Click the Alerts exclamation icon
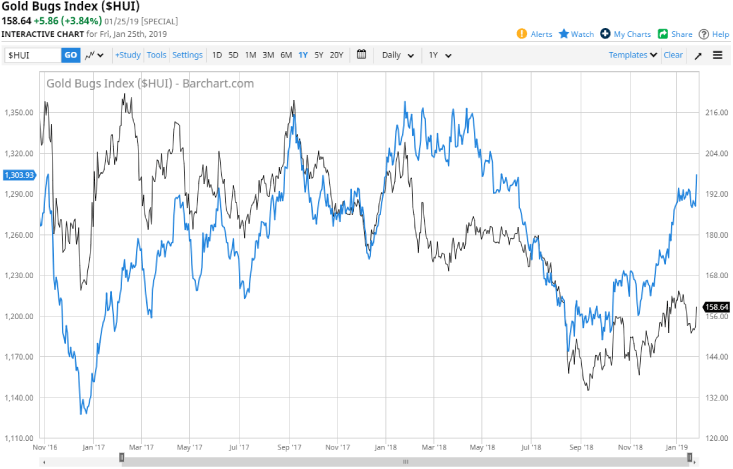Viewport: 733px width, 469px height. 522,34
